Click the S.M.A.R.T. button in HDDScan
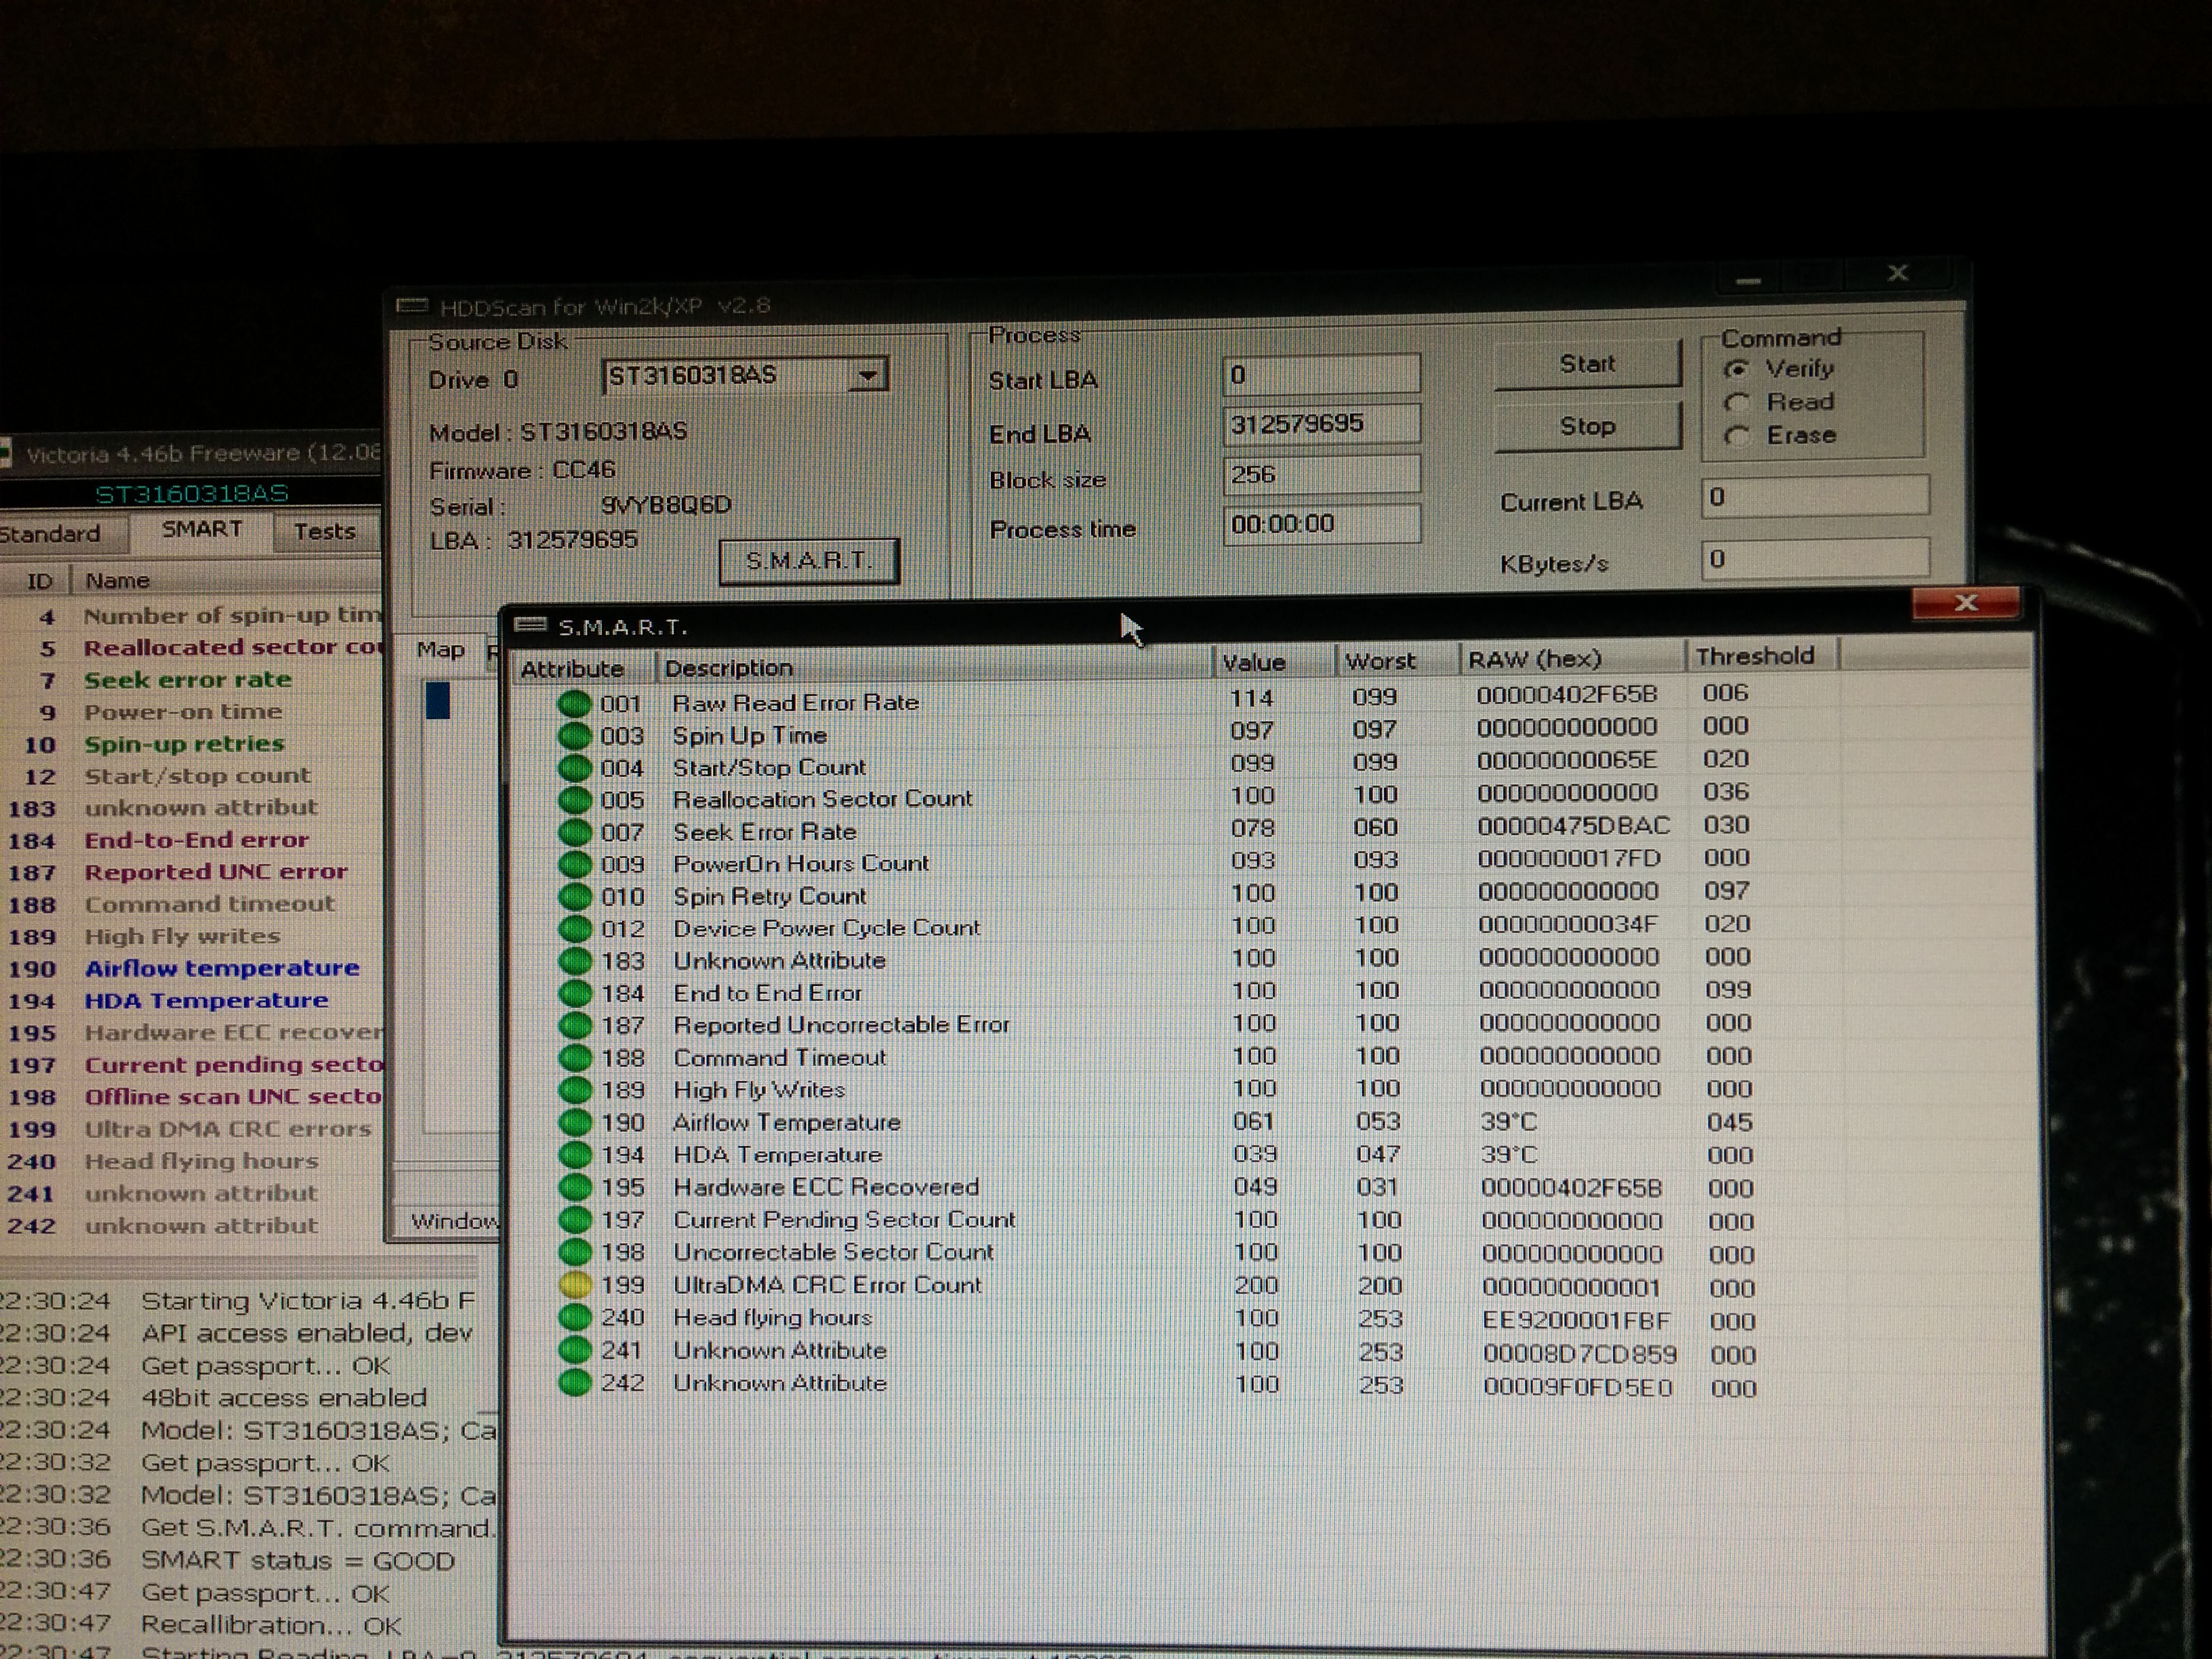Image resolution: width=2212 pixels, height=1659 pixels. (x=808, y=561)
